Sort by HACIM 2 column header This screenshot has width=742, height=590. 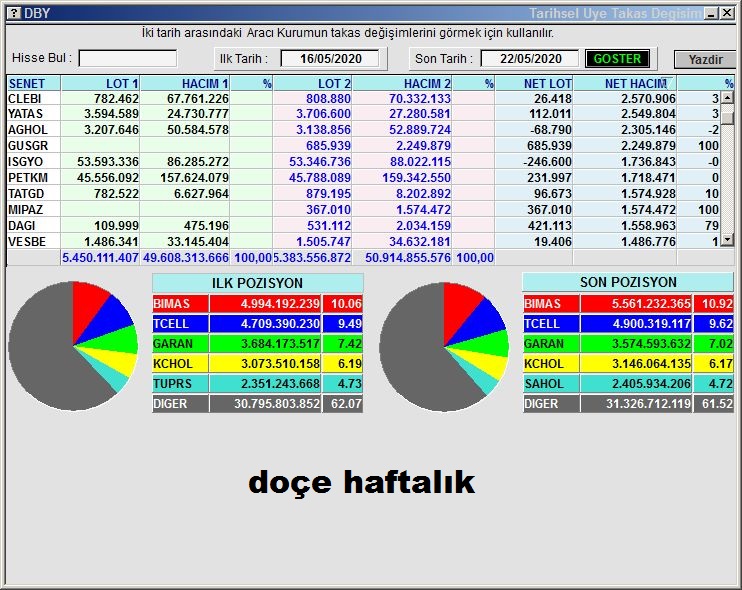[x=402, y=84]
